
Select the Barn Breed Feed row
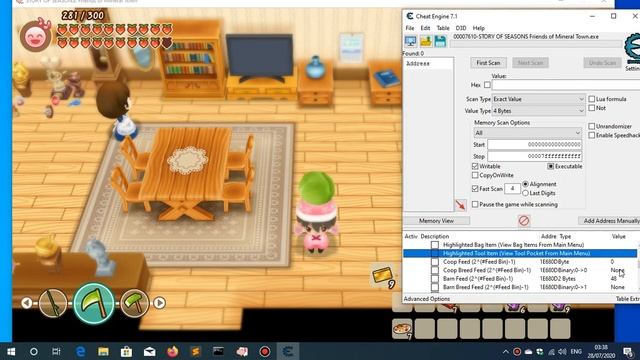tap(520, 287)
